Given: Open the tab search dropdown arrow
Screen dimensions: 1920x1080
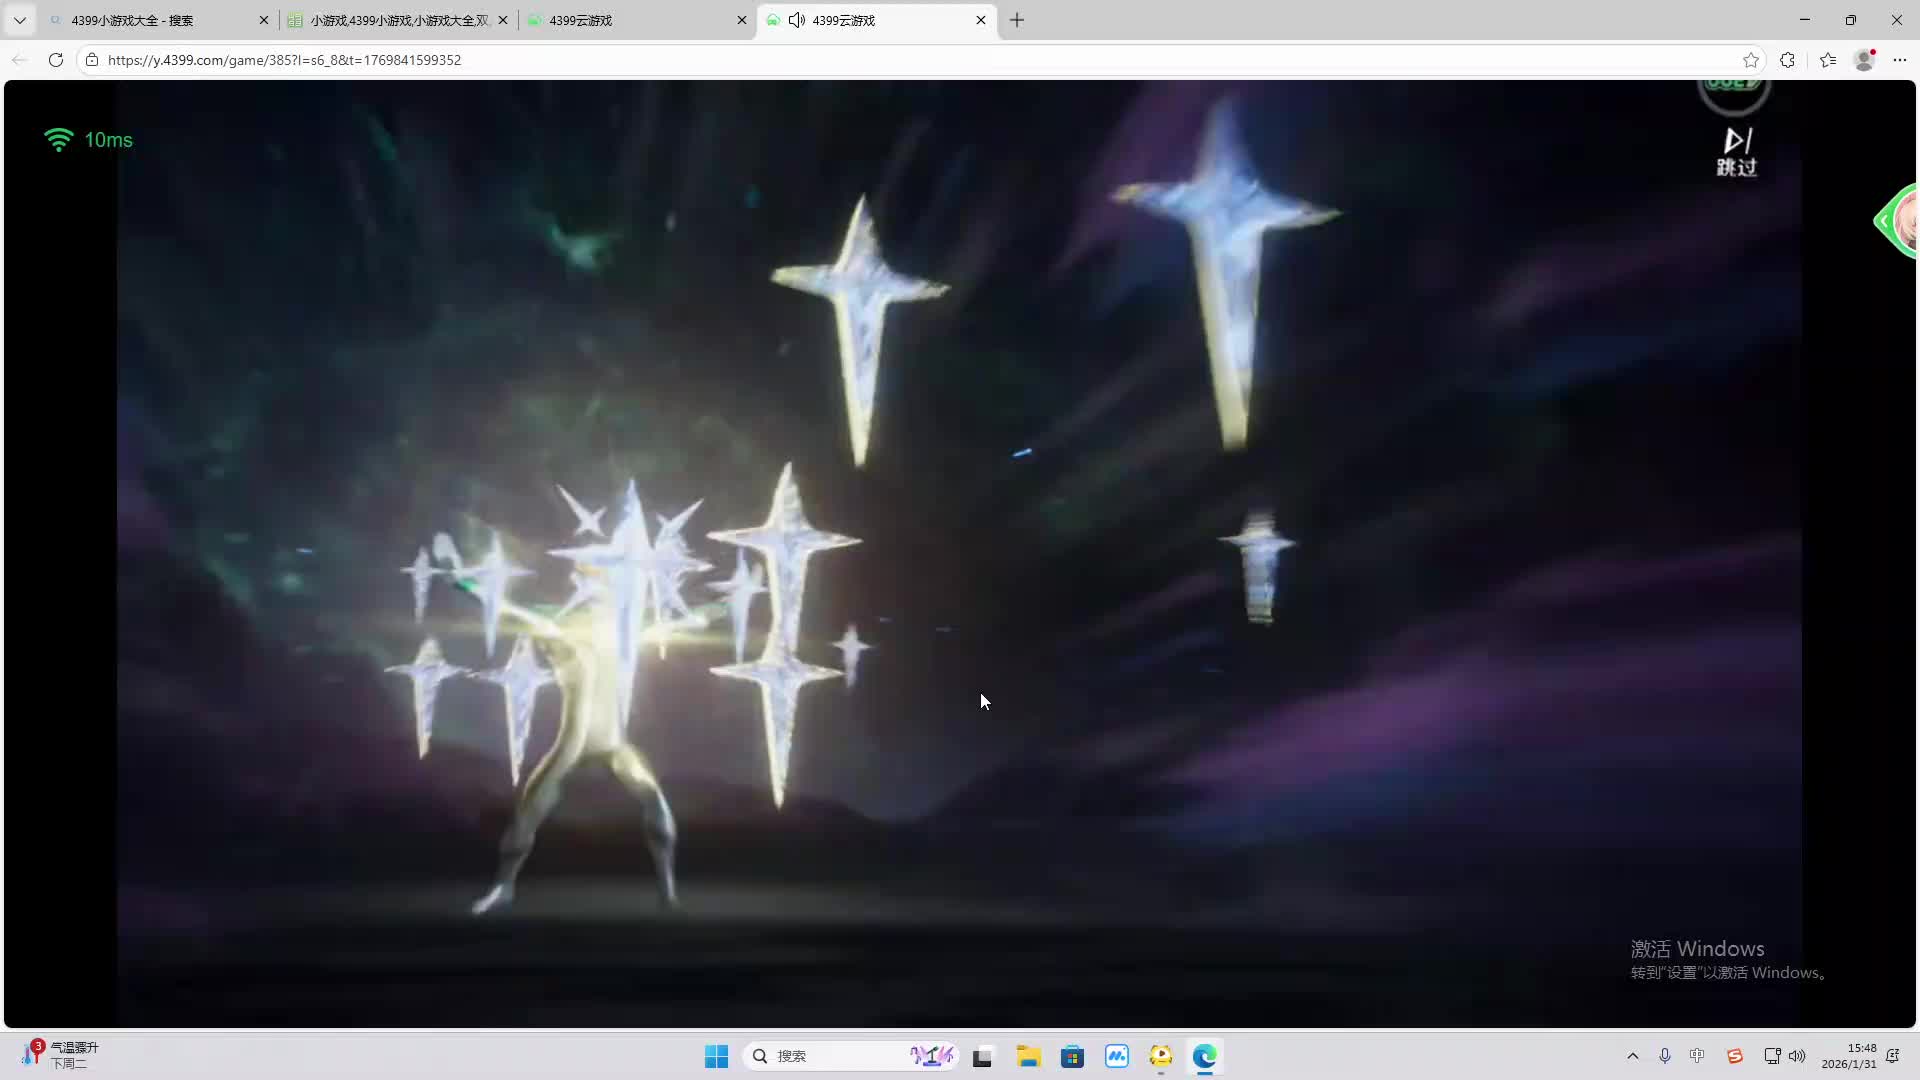Looking at the screenshot, I should [x=19, y=20].
